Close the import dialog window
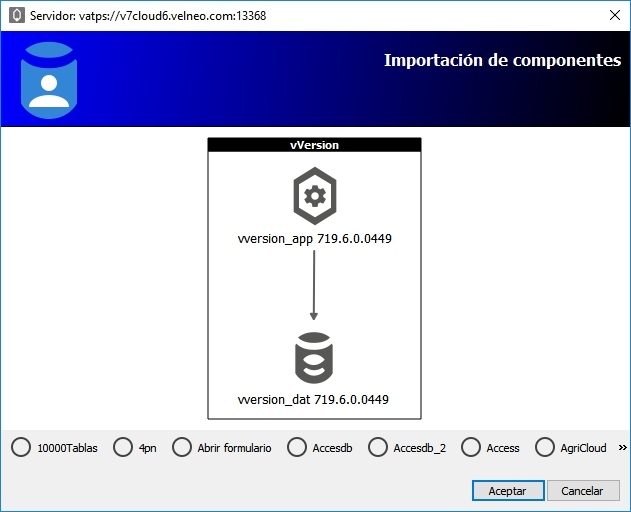Viewport: 631px width, 512px height. (613, 16)
